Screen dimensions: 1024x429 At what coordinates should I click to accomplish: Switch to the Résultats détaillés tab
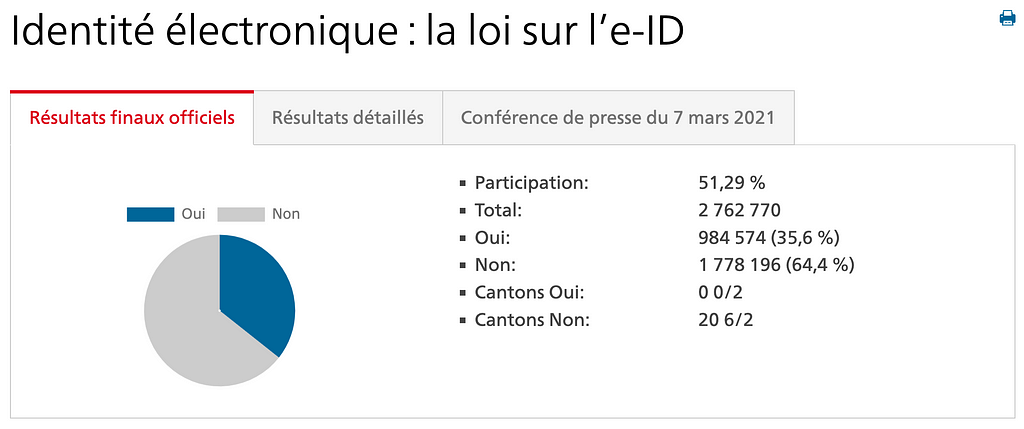point(348,118)
